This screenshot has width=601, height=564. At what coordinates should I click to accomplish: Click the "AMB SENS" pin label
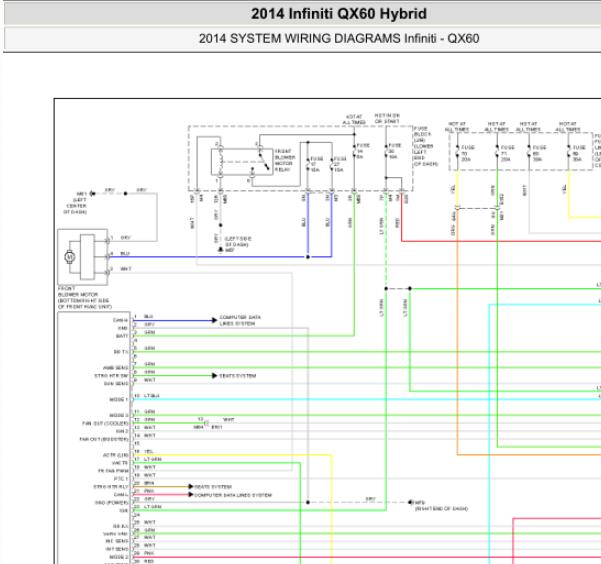pyautogui.click(x=115, y=368)
